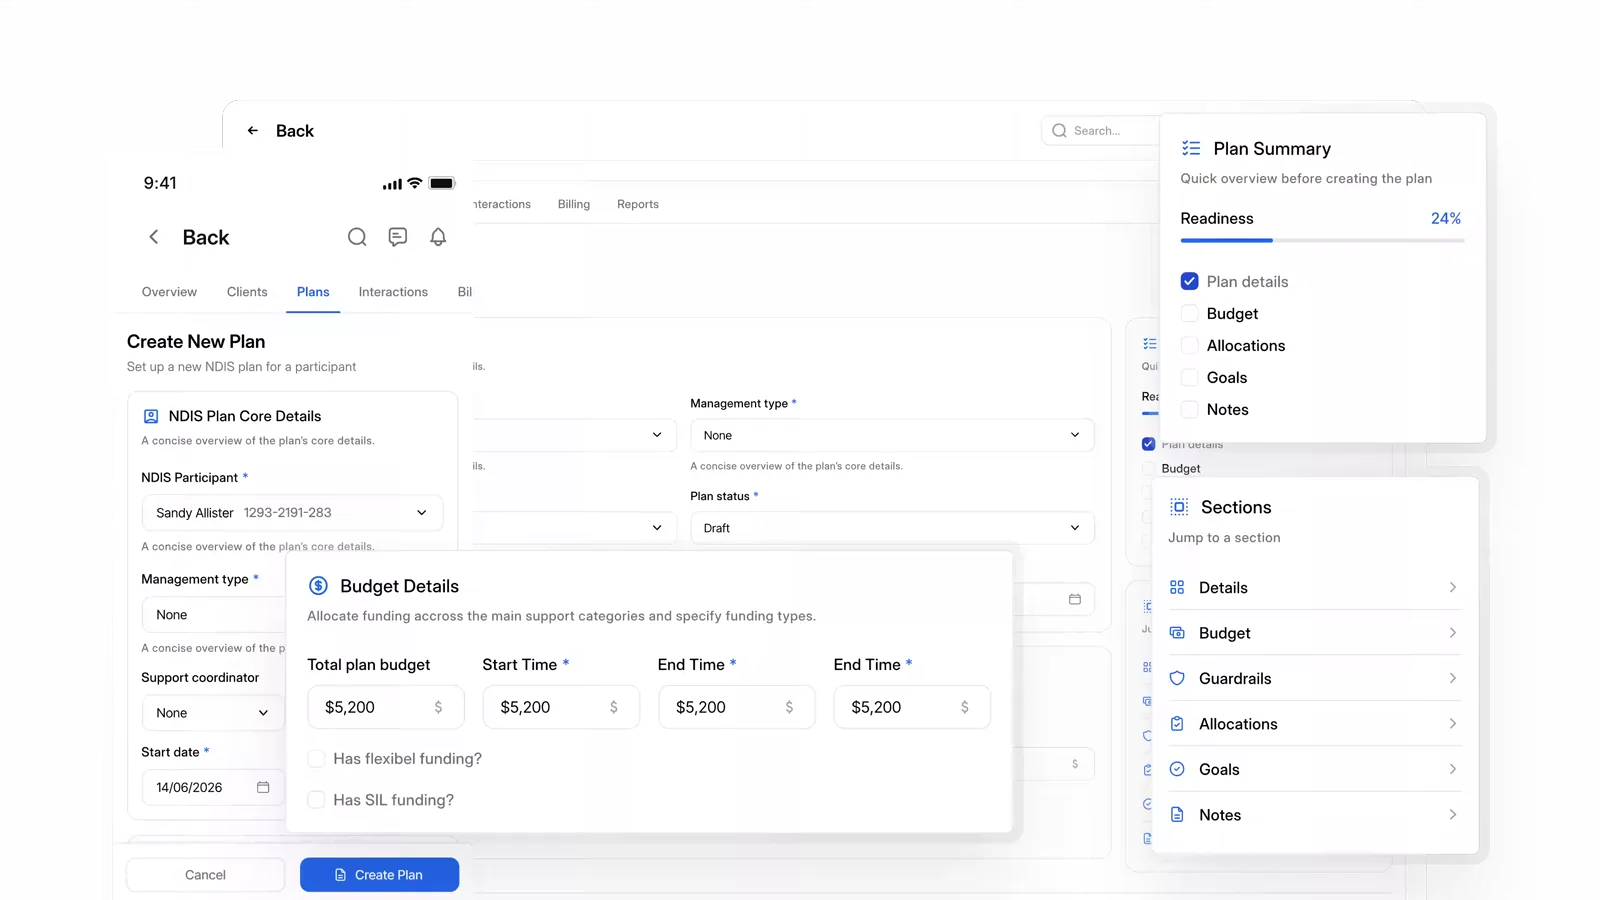
Task: Expand the Allocations section chevron
Action: pos(1453,724)
